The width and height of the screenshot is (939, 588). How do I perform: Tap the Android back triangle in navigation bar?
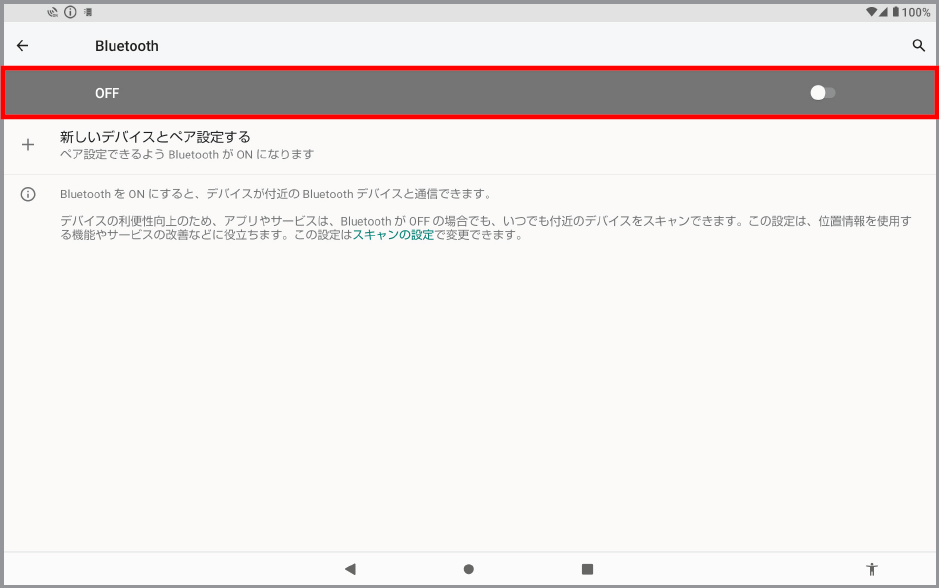tap(350, 569)
